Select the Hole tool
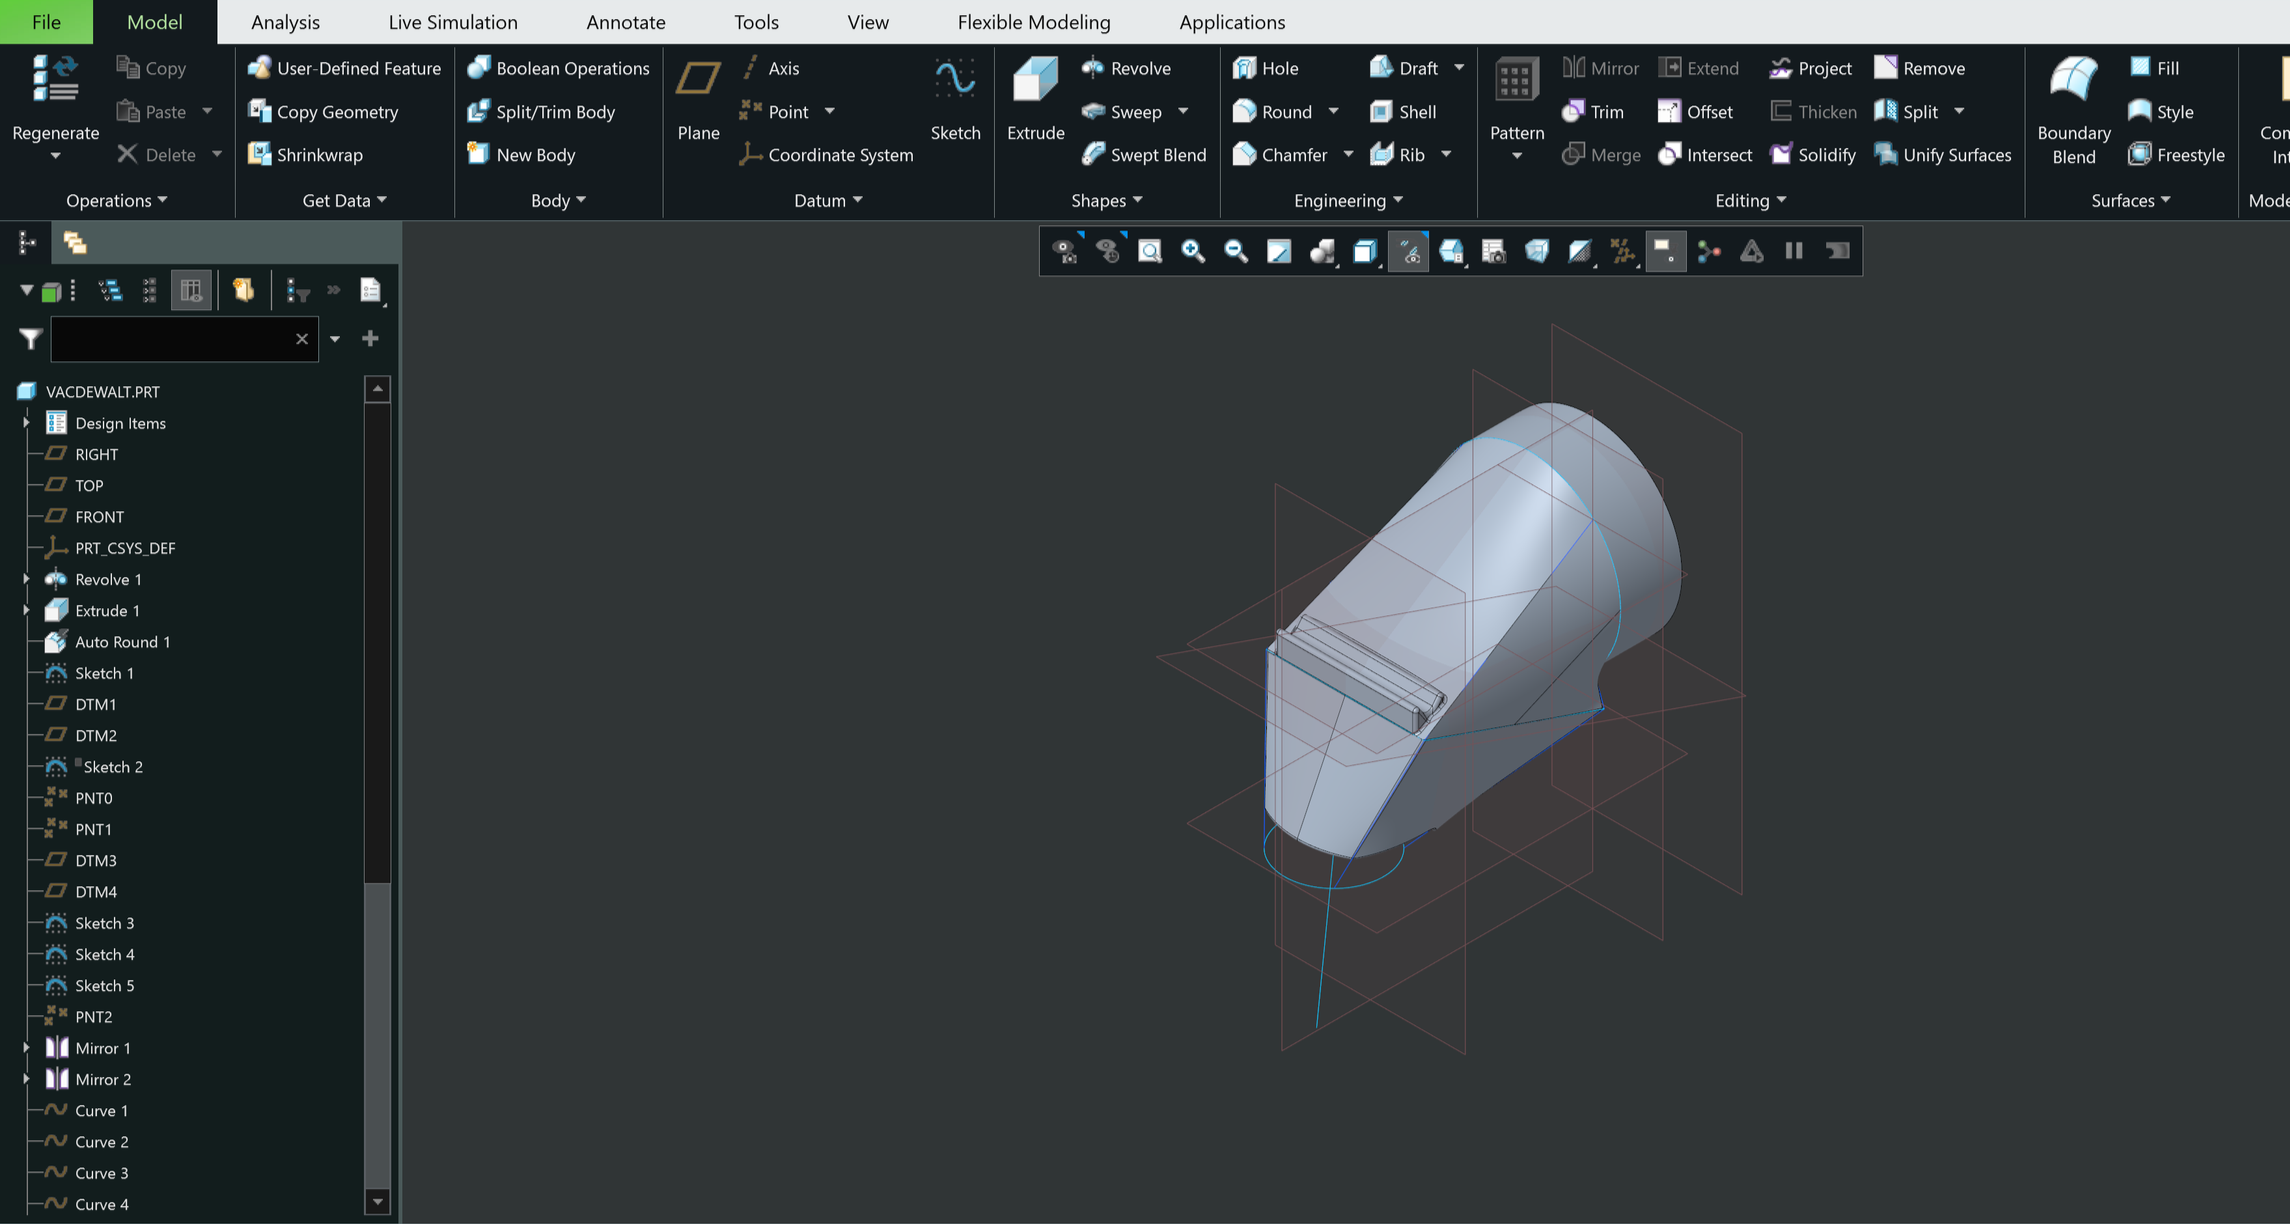The width and height of the screenshot is (2290, 1224). 1266,68
